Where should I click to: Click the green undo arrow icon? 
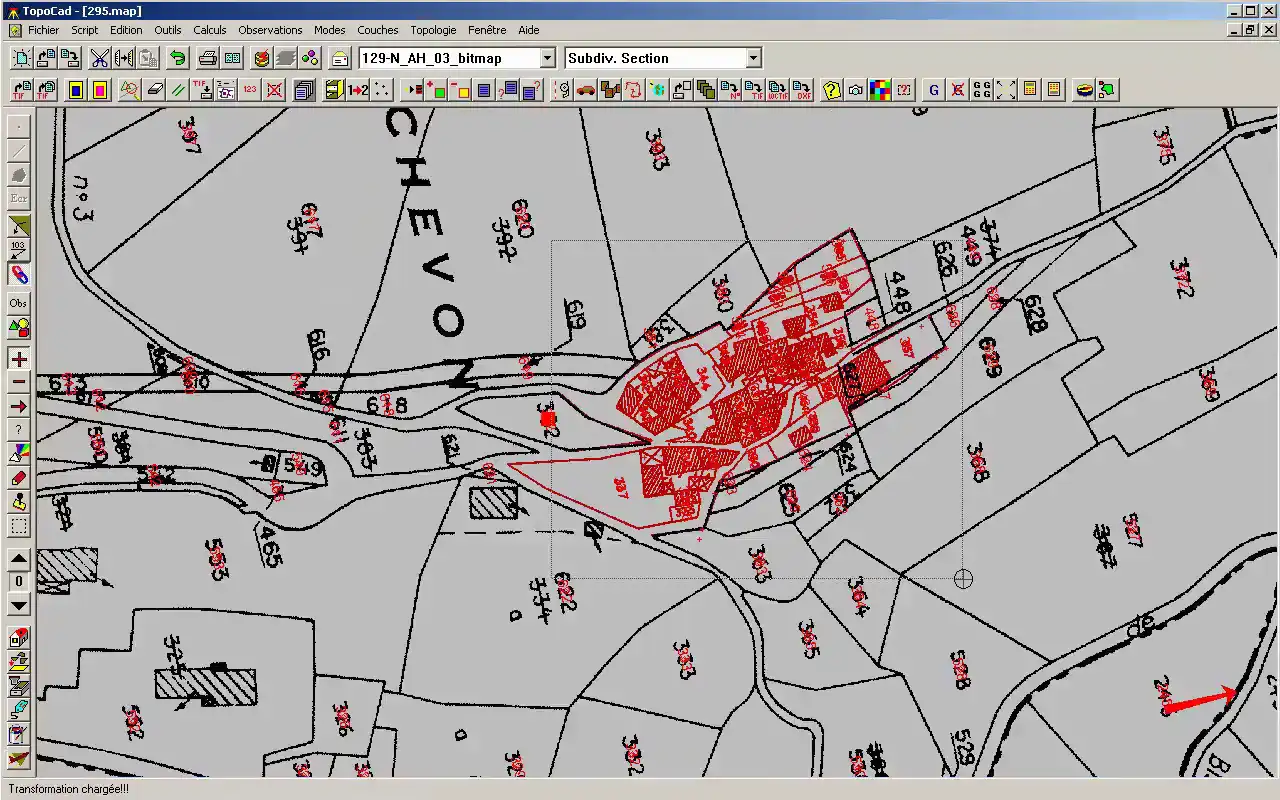[177, 58]
